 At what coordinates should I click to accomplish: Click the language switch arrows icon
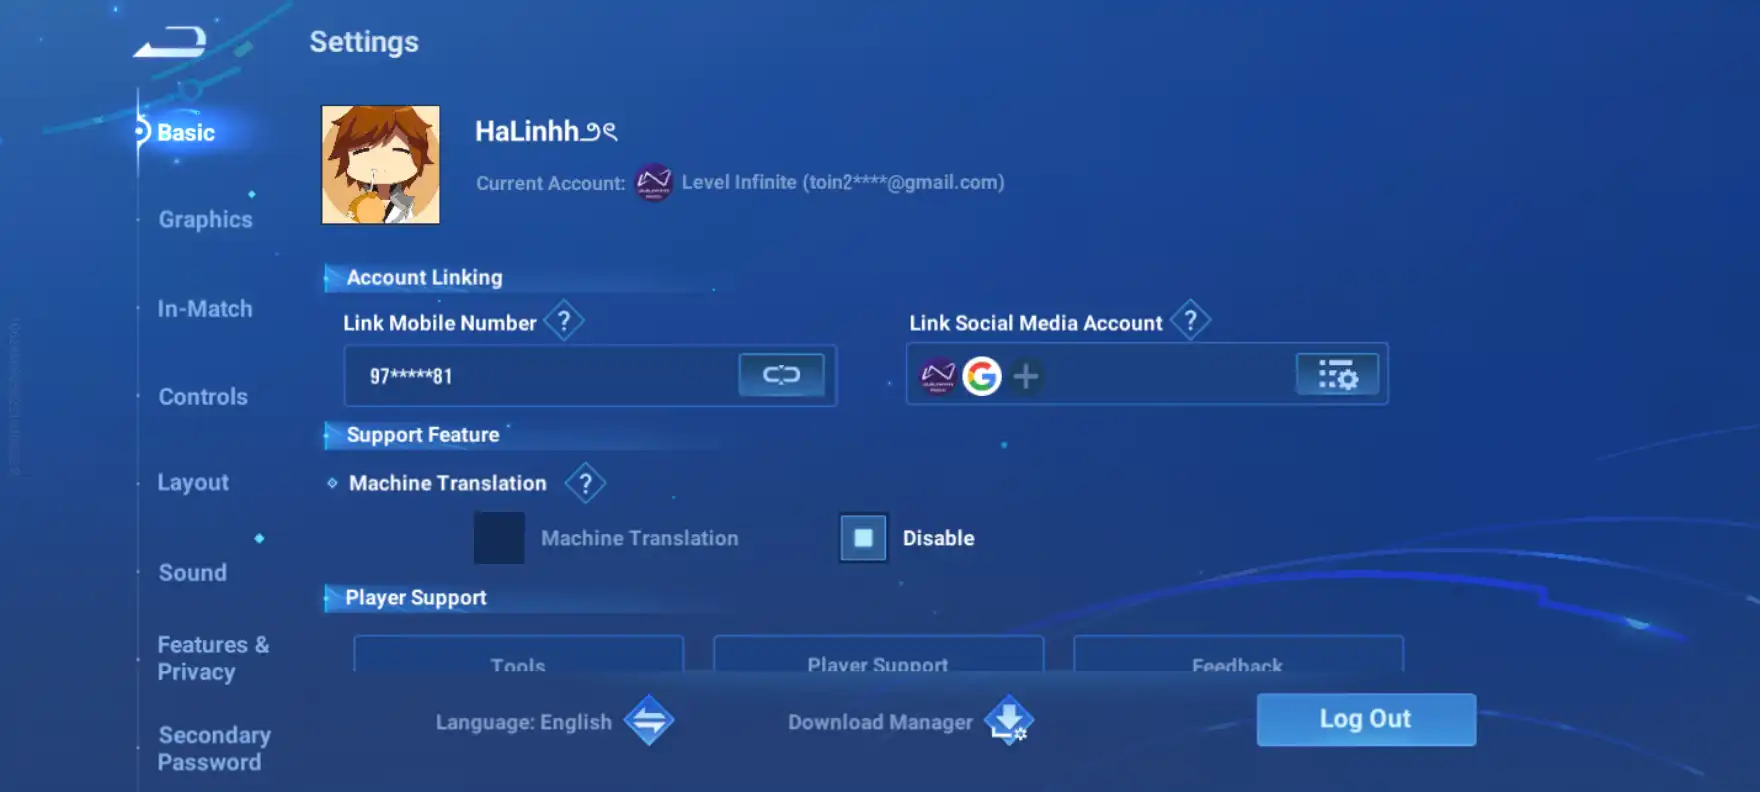pos(649,720)
